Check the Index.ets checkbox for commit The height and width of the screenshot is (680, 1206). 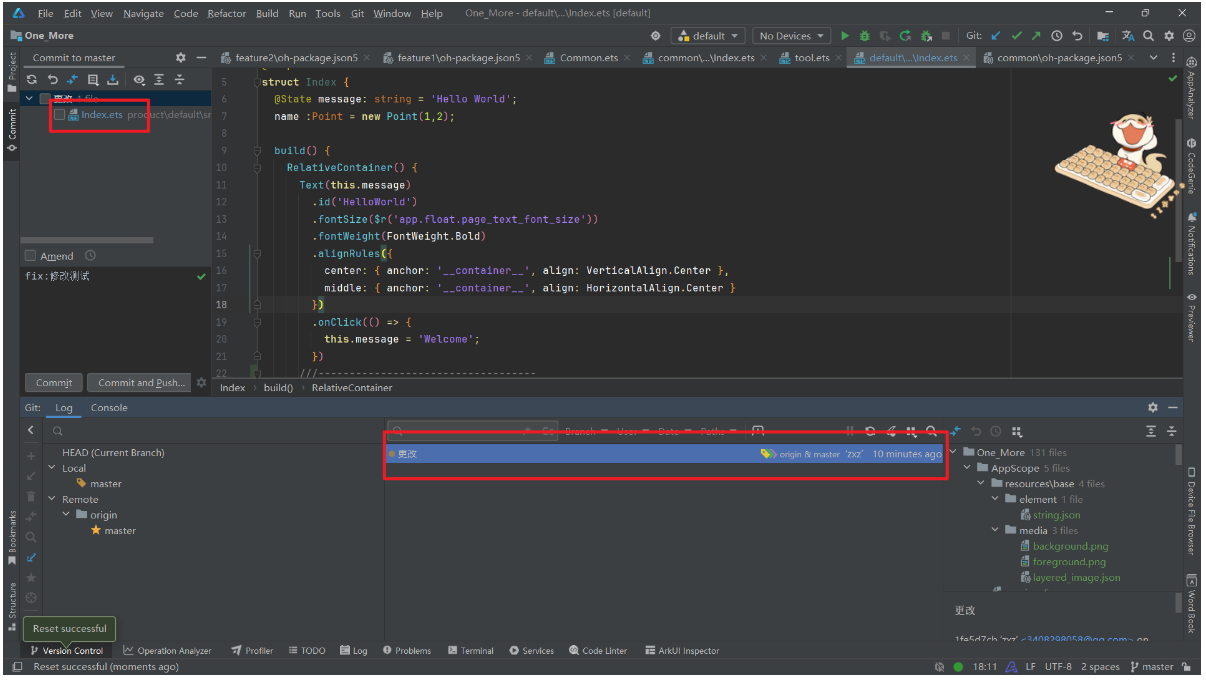[x=58, y=114]
